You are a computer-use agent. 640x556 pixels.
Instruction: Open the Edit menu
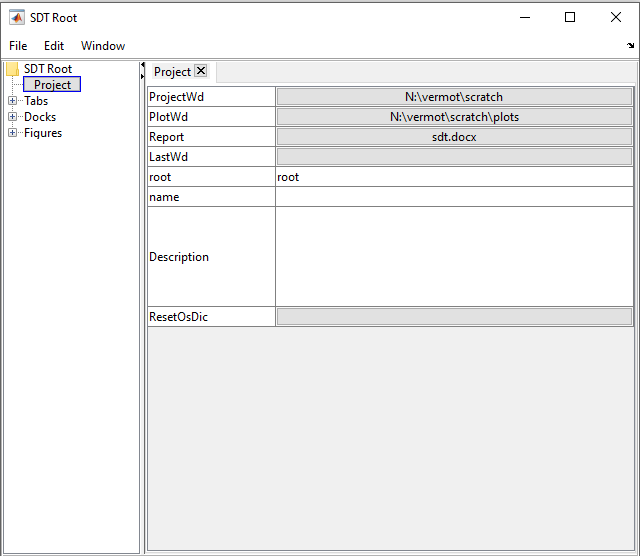coord(54,46)
